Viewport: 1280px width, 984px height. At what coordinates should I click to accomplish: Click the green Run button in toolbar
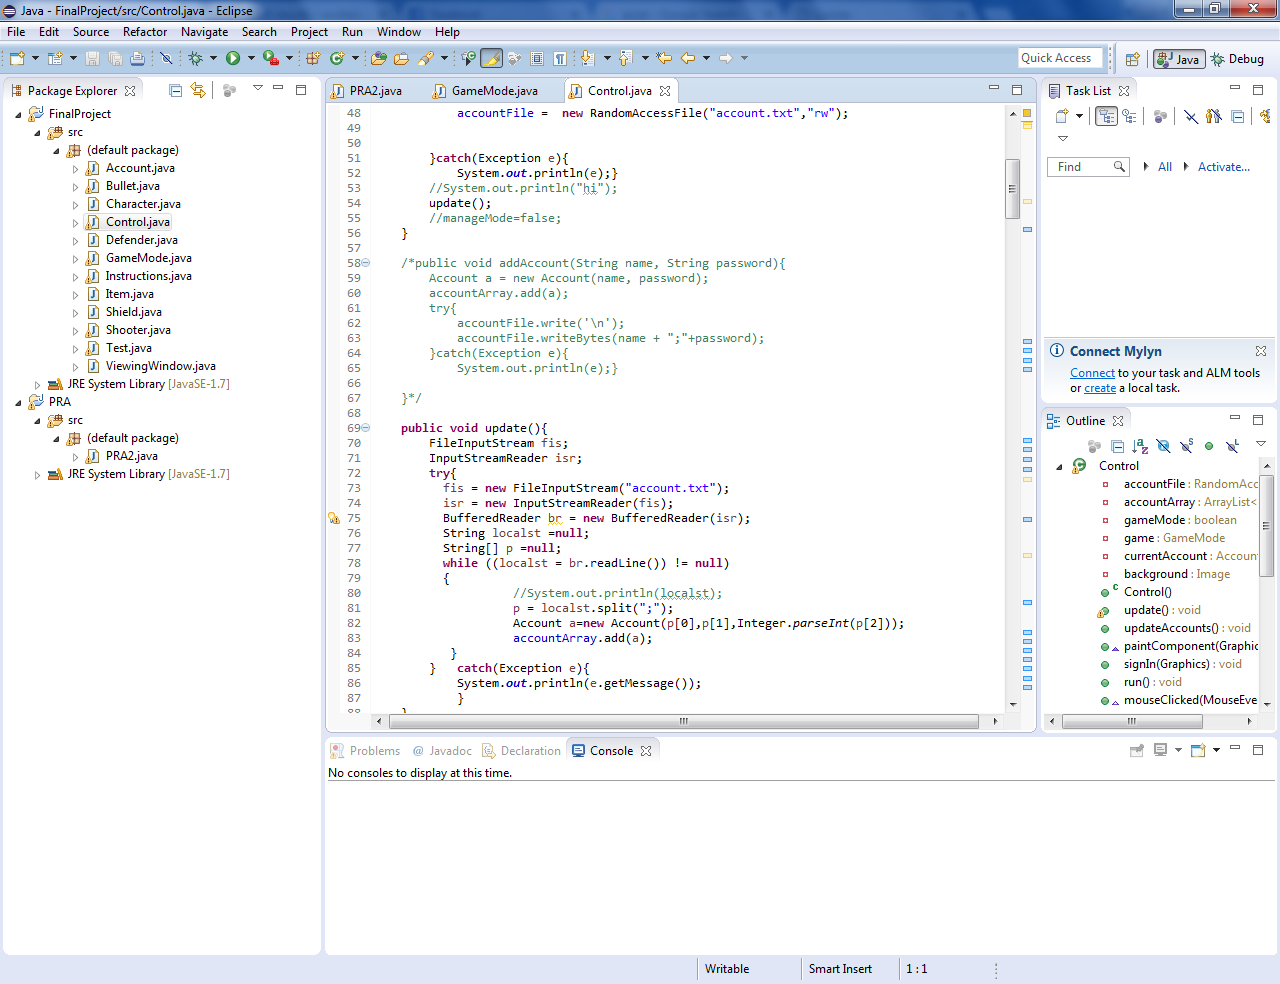point(232,59)
